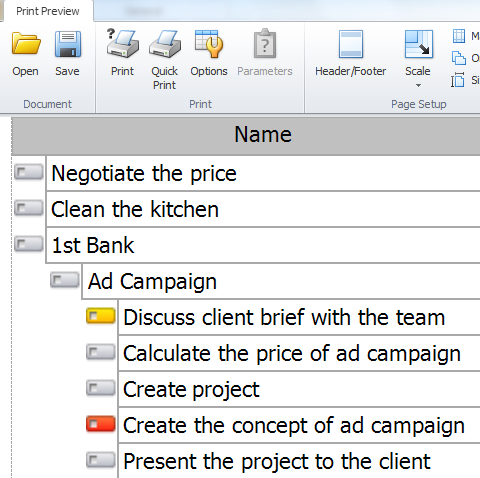The width and height of the screenshot is (480, 478).
Task: Toggle the checkbox beside Negotiate the price
Action: pos(29,173)
